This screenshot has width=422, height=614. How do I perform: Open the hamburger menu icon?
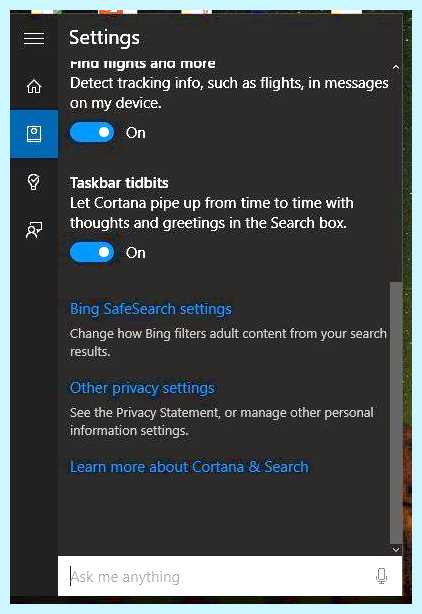[34, 38]
